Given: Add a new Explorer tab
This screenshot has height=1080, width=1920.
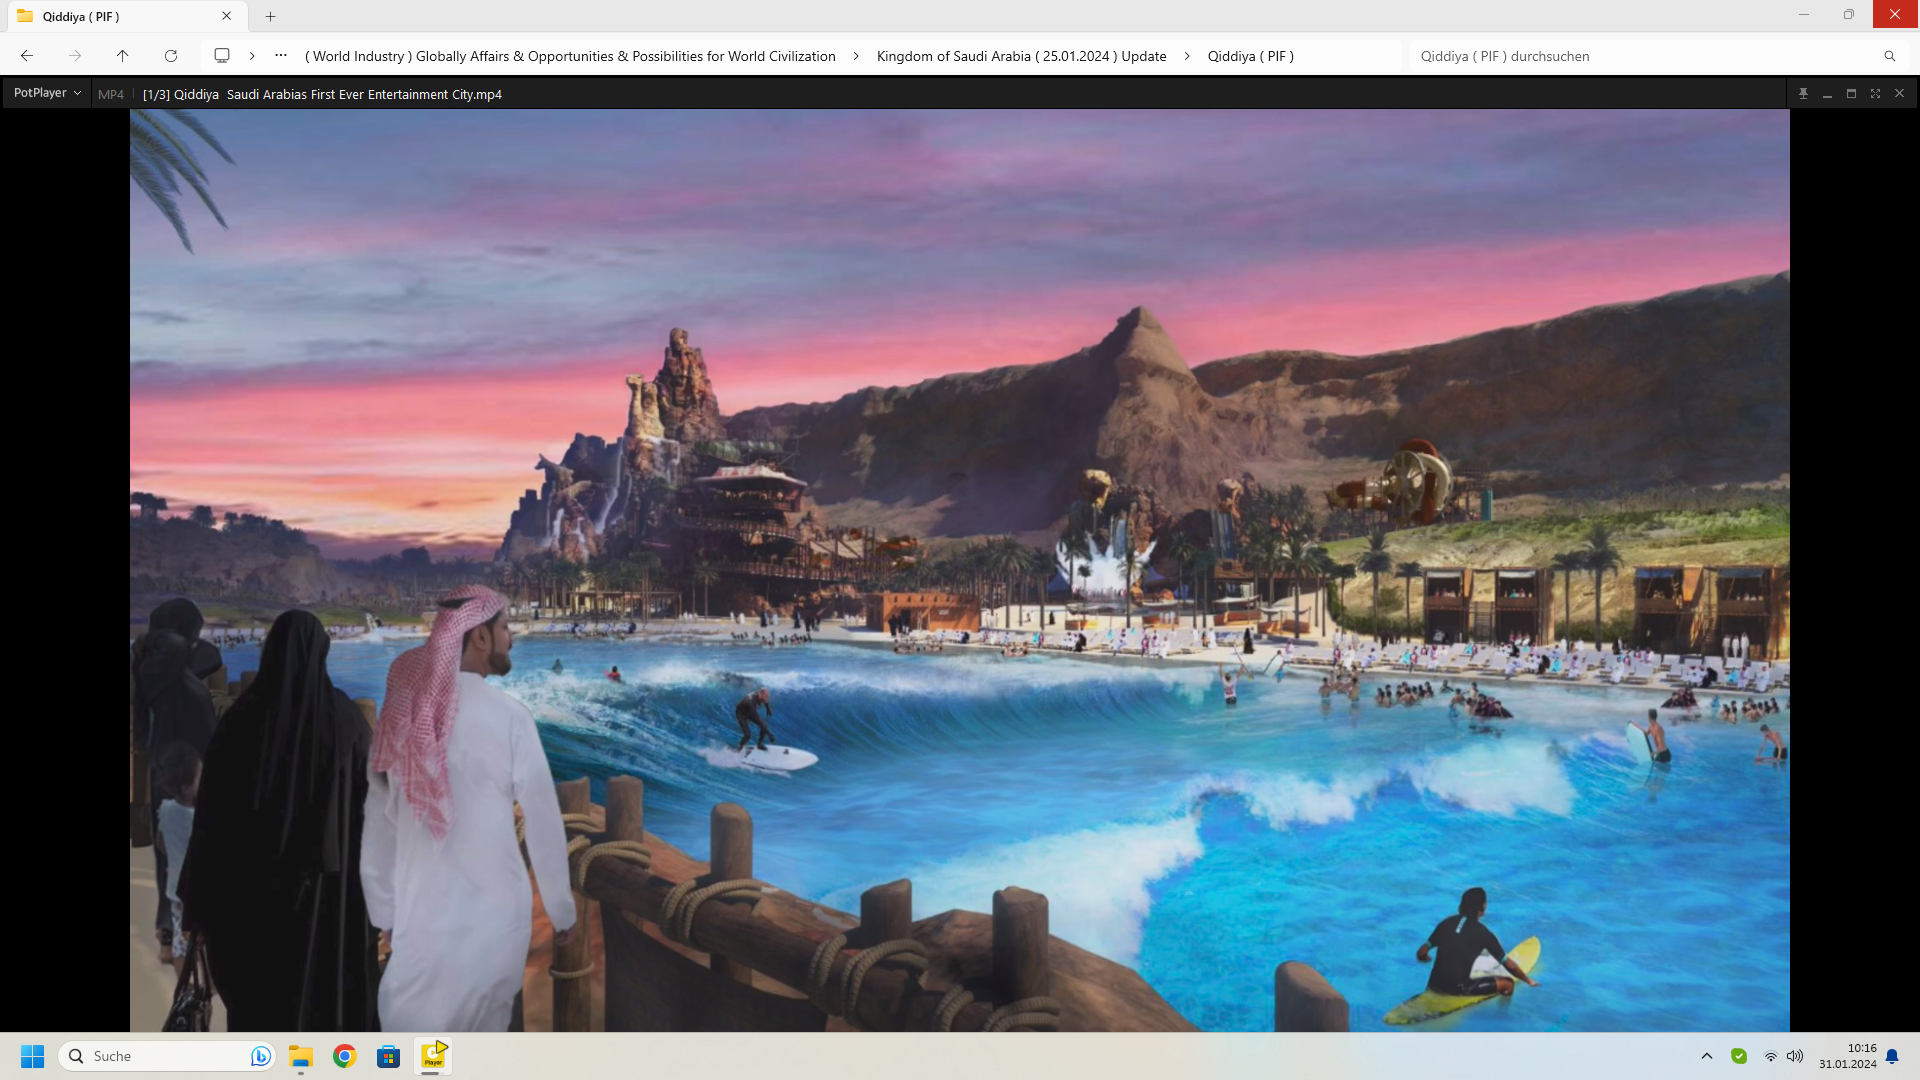Looking at the screenshot, I should 270,16.
